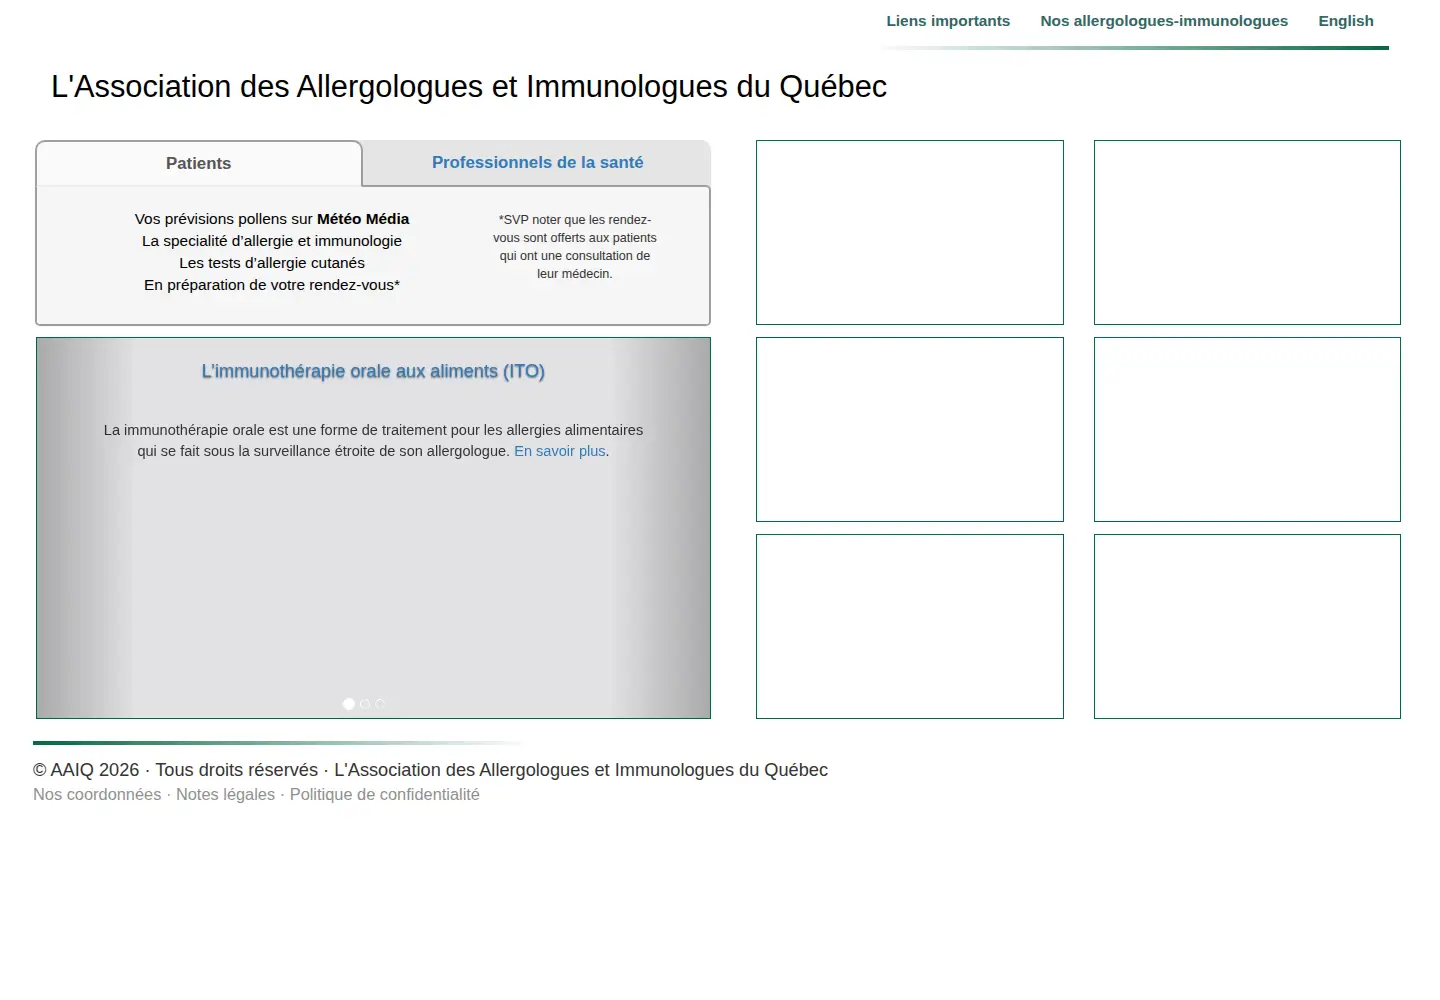Image resolution: width=1440 pixels, height=1000 pixels.
Task: View the Notes légales footer link
Action: [x=225, y=795]
